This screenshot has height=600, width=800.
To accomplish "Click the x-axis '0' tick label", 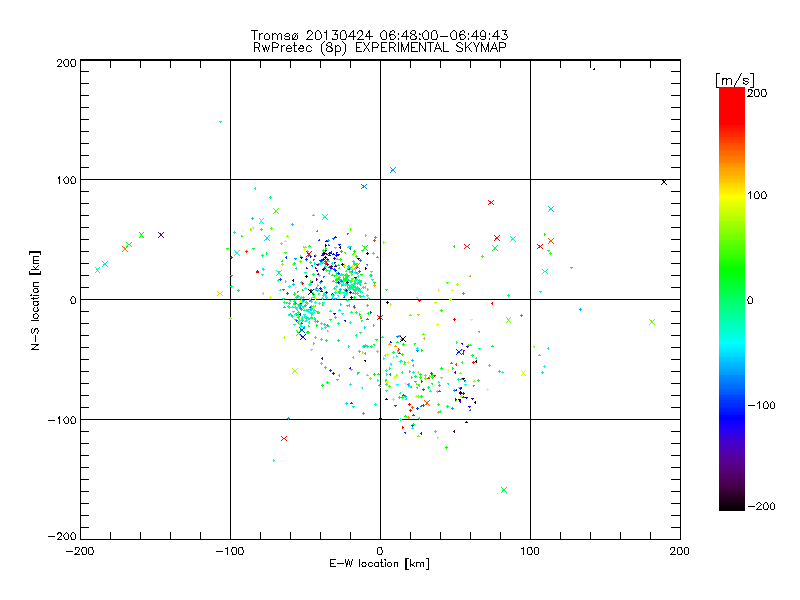I will coord(380,551).
